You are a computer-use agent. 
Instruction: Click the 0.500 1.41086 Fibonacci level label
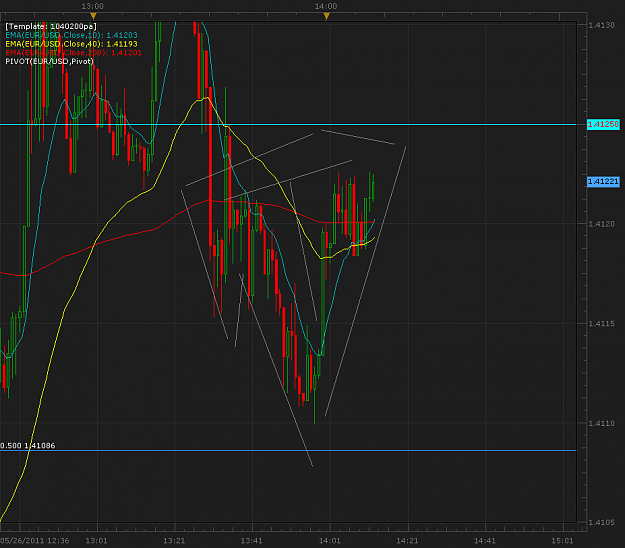[x=28, y=446]
